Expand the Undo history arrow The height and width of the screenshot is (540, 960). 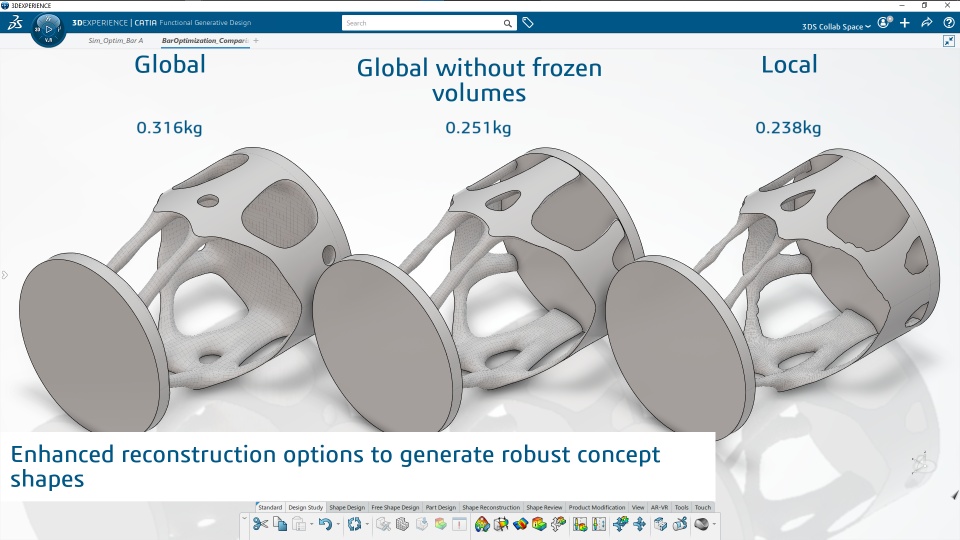[x=338, y=524]
